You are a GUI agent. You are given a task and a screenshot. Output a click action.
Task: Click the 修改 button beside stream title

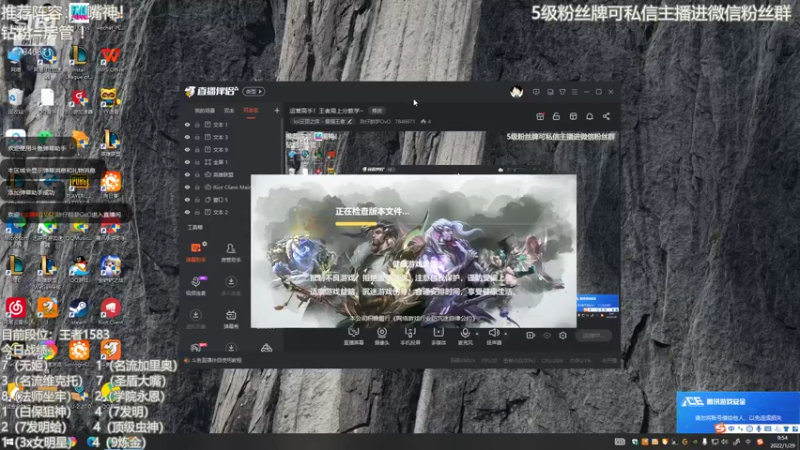click(x=377, y=111)
